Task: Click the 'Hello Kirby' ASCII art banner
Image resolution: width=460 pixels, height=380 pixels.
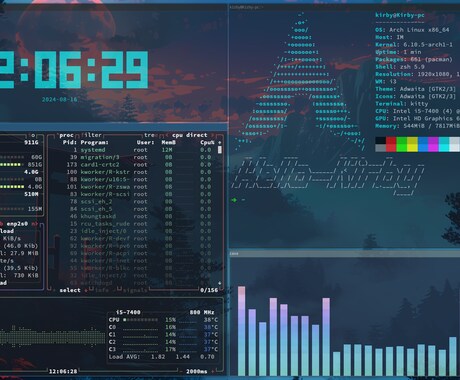Action: coord(328,176)
